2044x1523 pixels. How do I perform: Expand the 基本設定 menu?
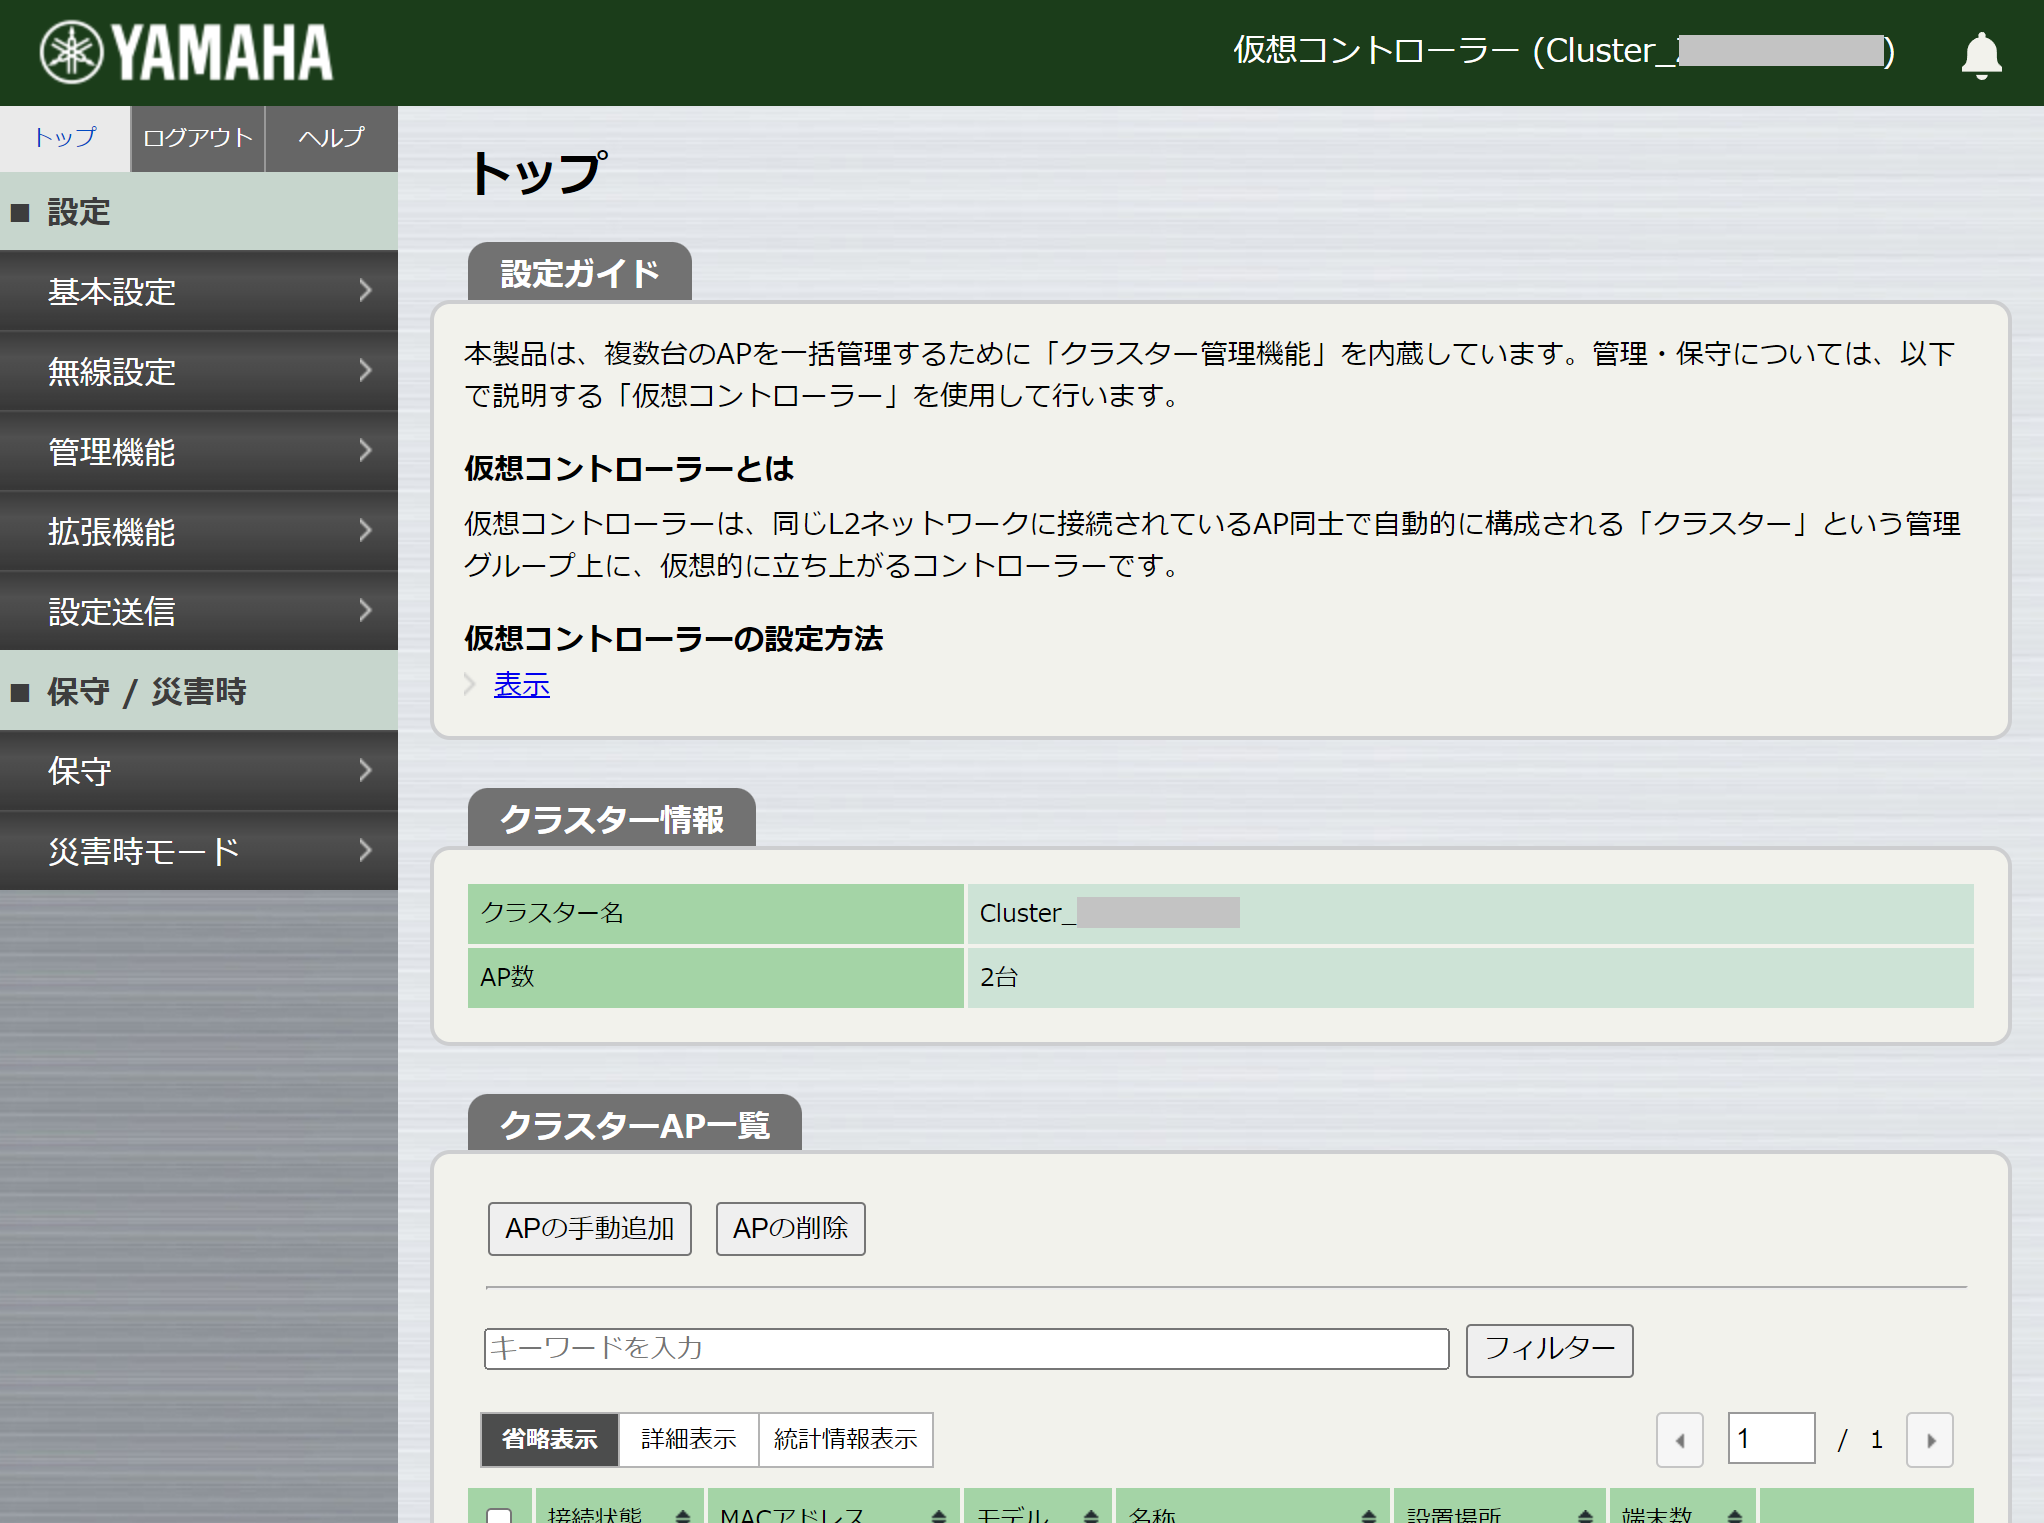pyautogui.click(x=198, y=291)
